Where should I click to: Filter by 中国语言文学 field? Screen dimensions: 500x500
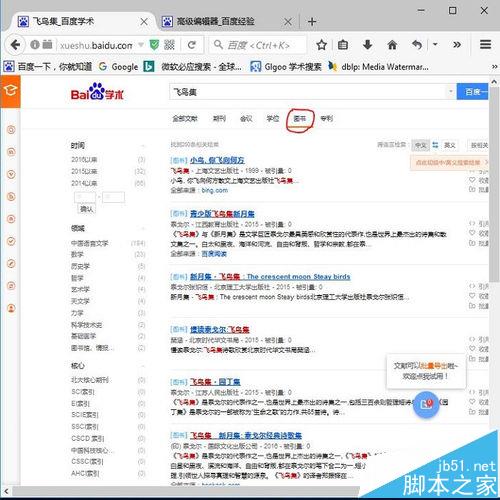(x=89, y=243)
